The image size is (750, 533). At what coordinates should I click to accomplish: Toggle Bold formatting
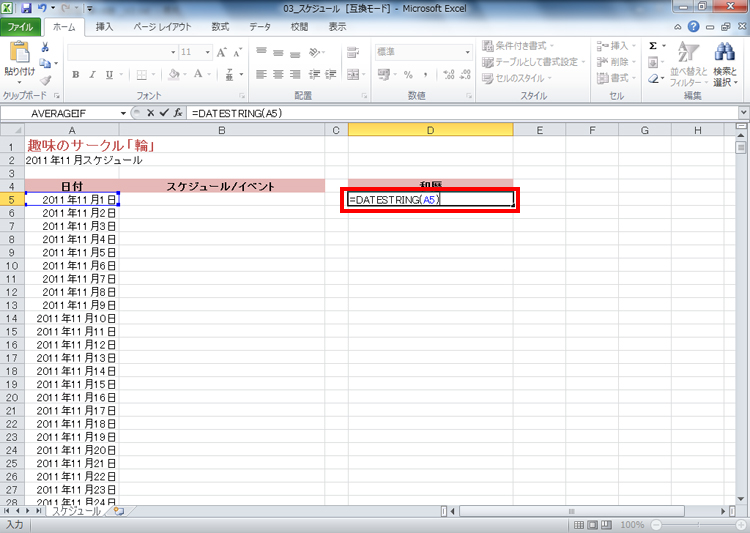click(76, 74)
